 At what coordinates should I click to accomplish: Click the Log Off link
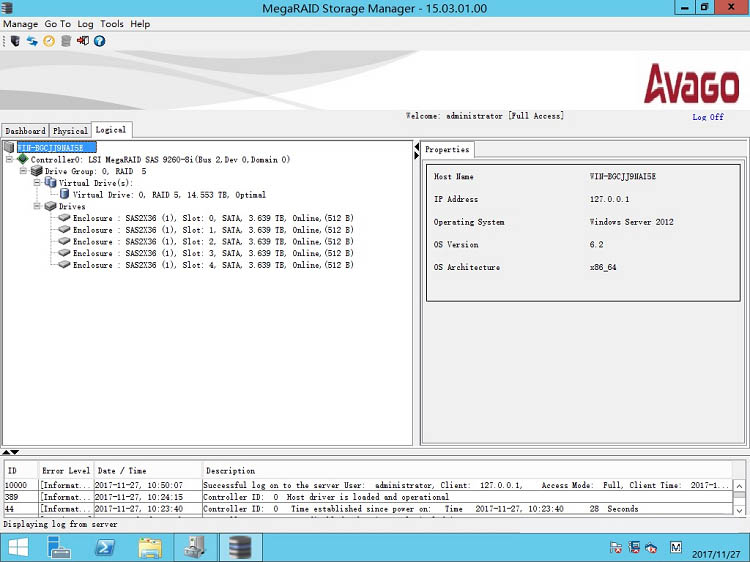pos(708,117)
